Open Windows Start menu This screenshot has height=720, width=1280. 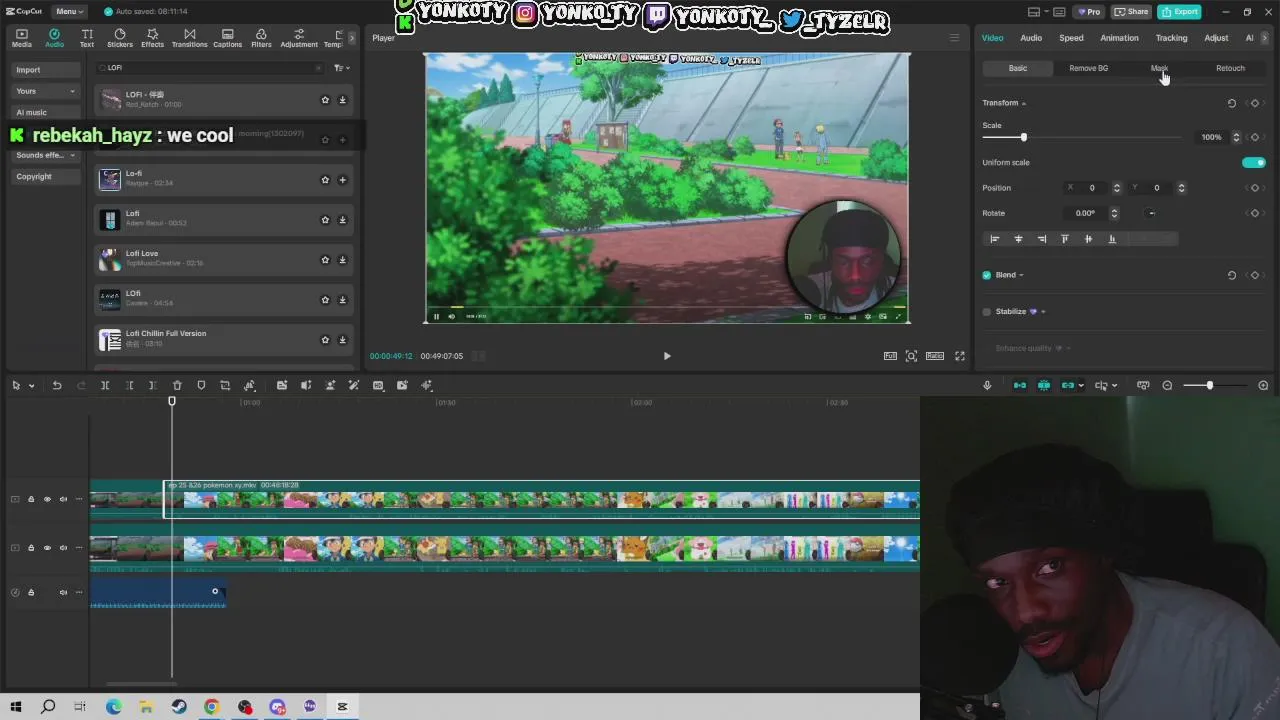[15, 707]
